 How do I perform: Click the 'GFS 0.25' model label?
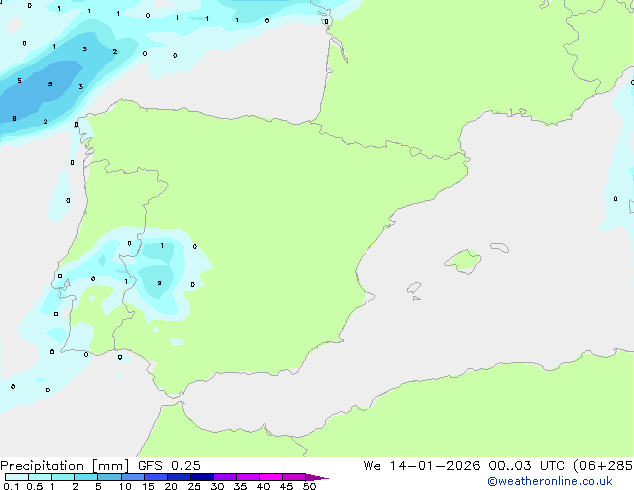(169, 465)
